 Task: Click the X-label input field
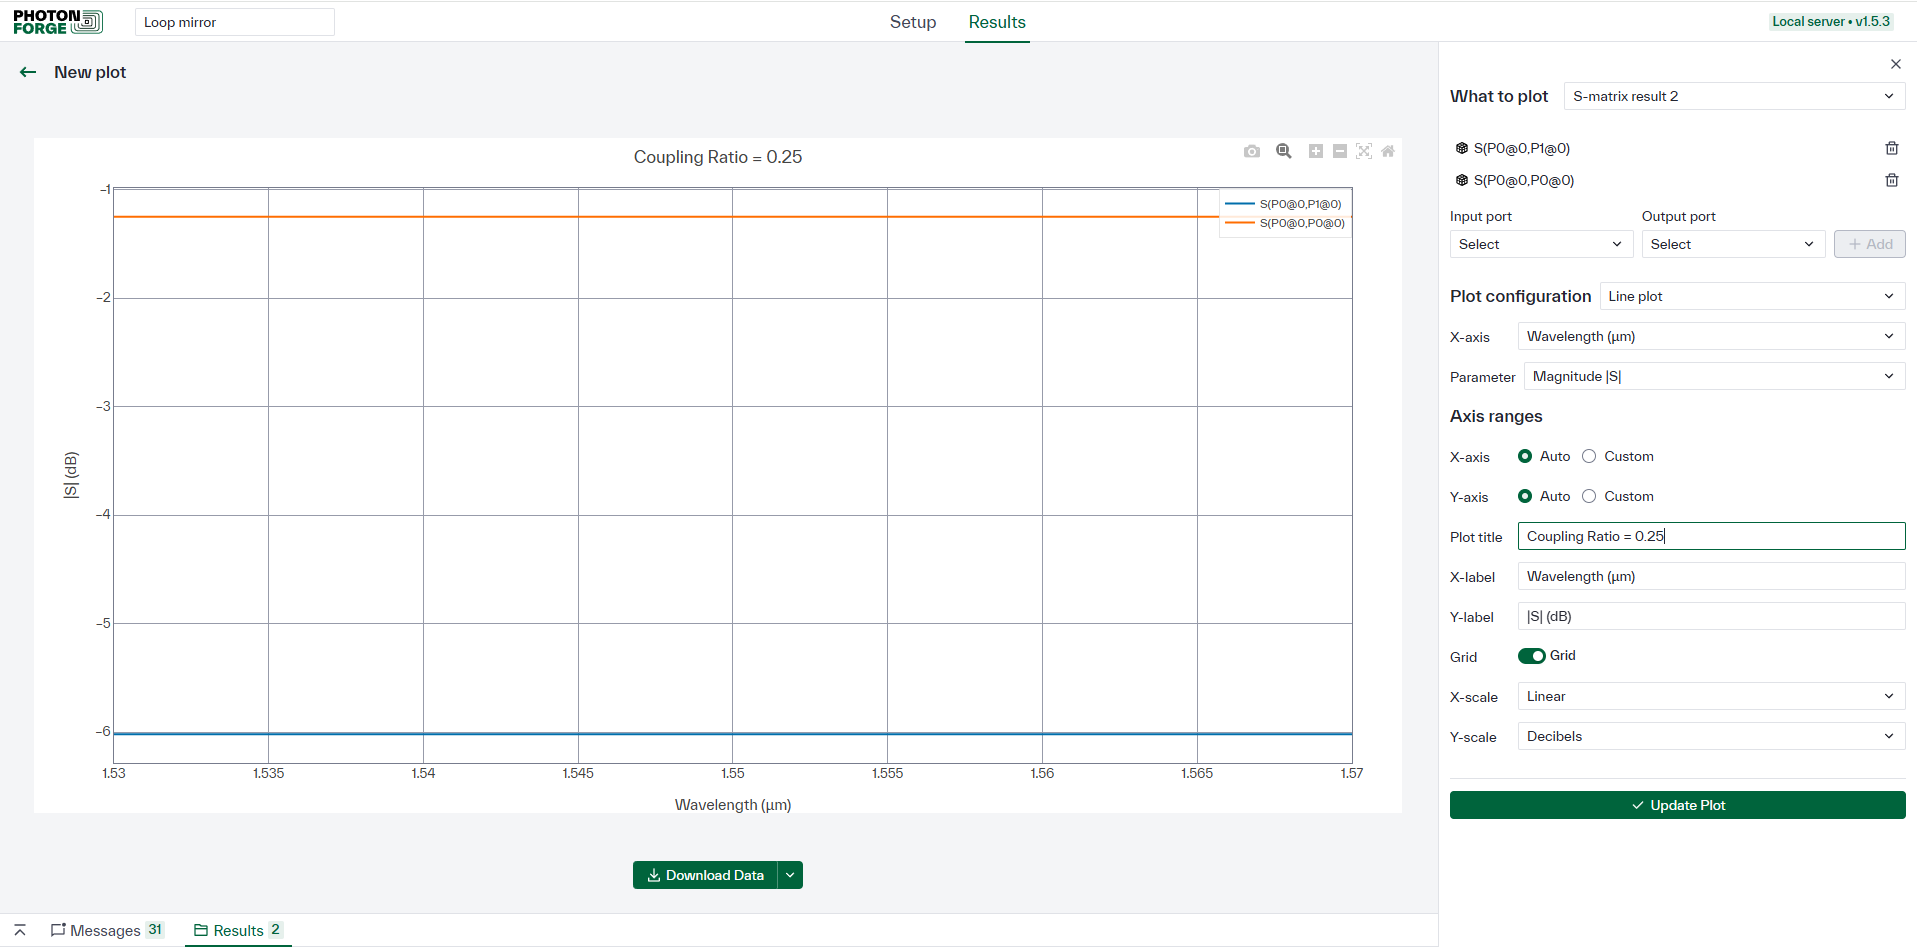(x=1711, y=576)
